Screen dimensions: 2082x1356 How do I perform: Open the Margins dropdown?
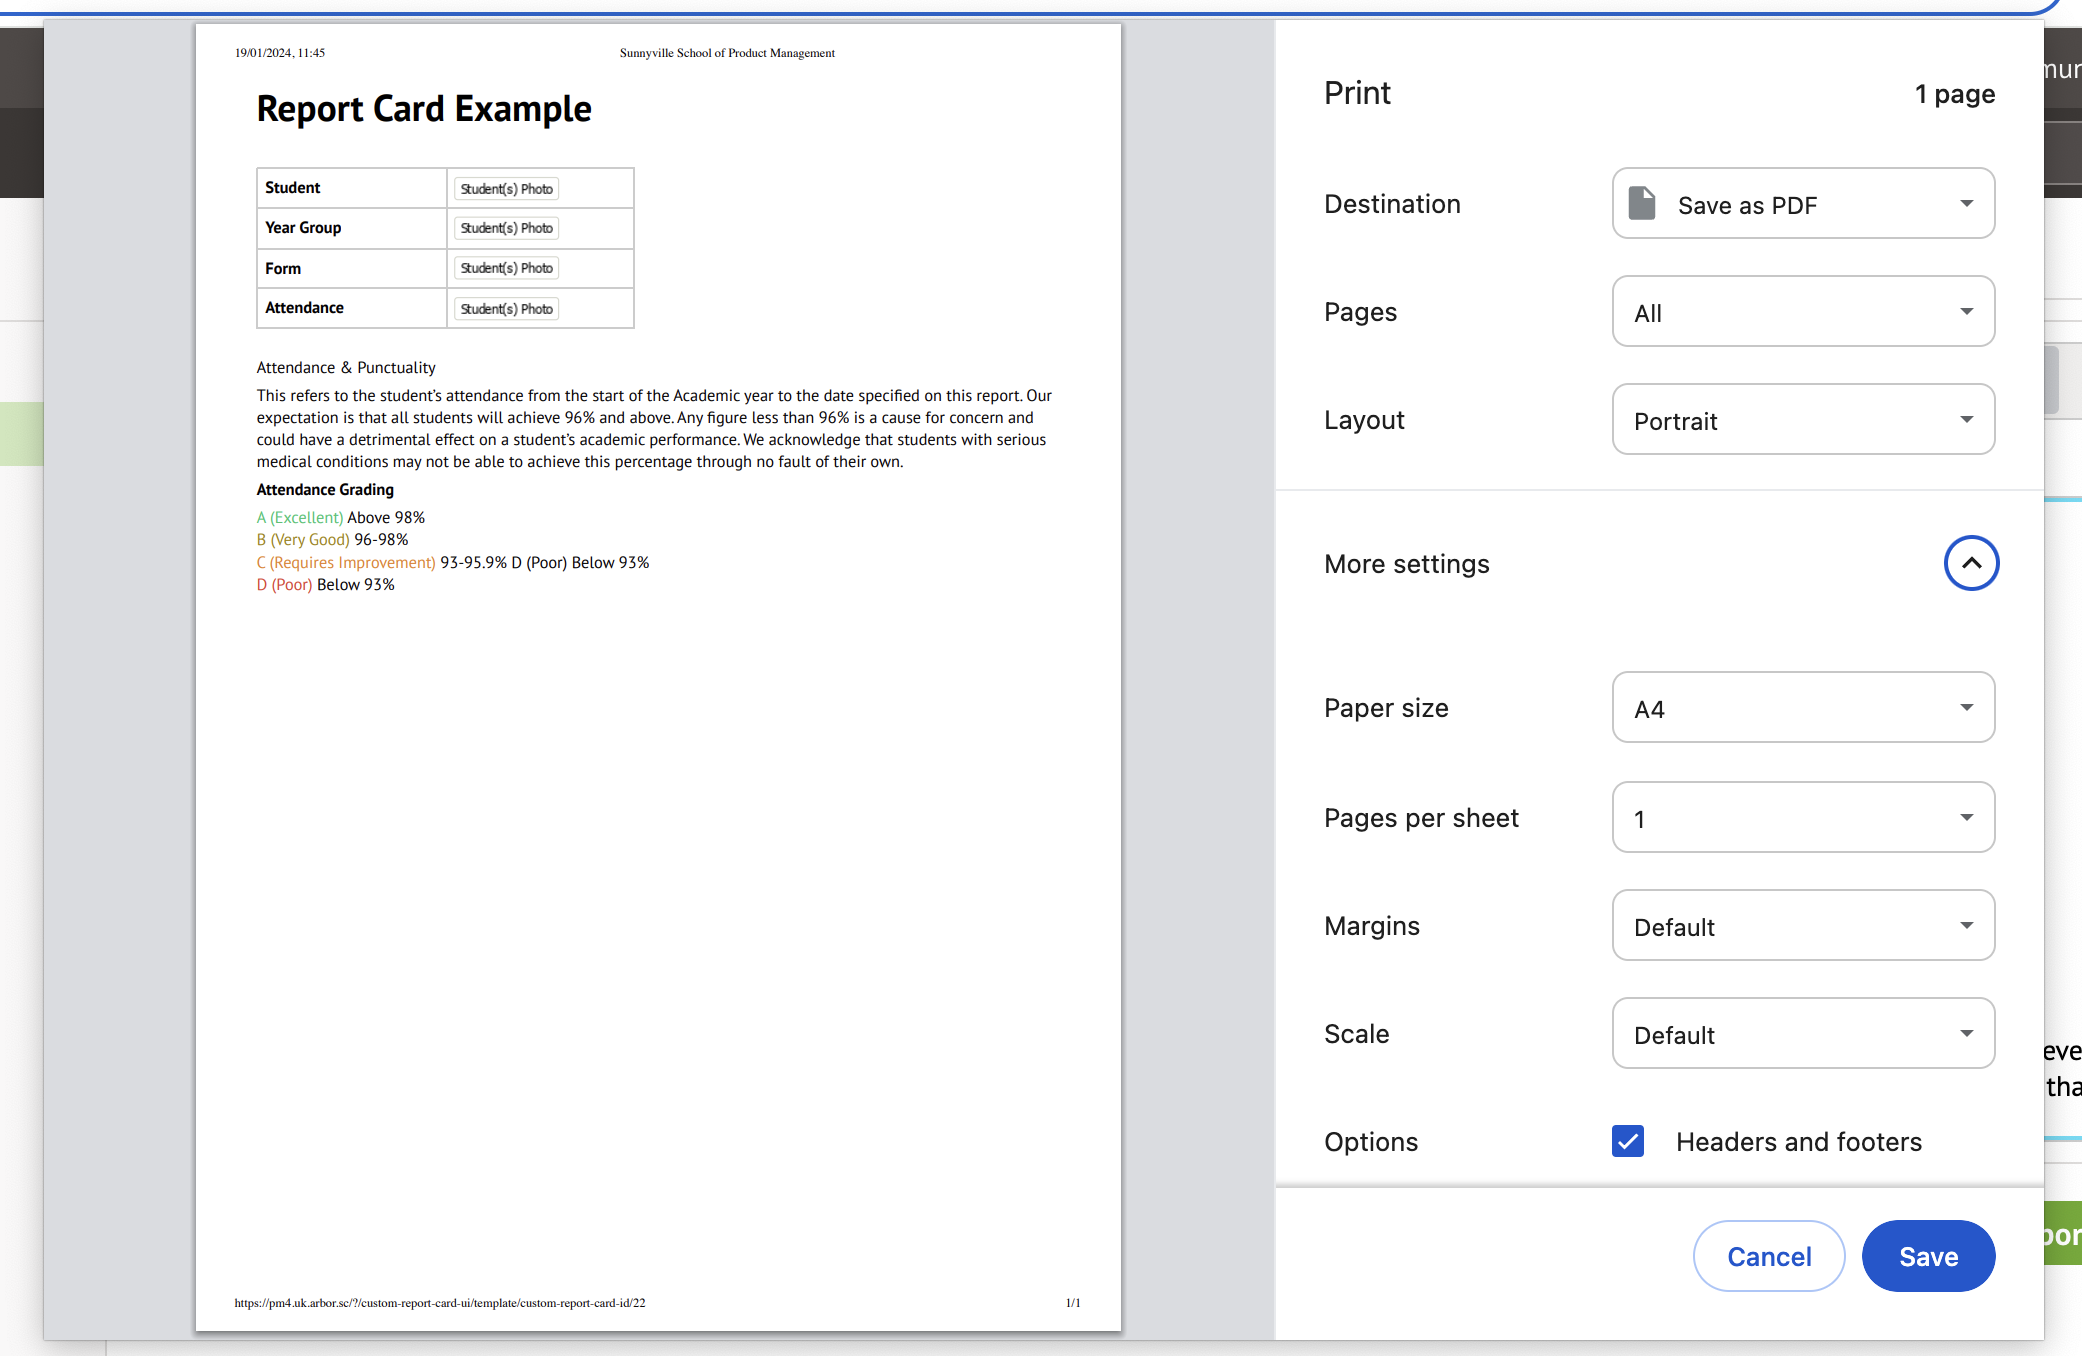(1803, 926)
